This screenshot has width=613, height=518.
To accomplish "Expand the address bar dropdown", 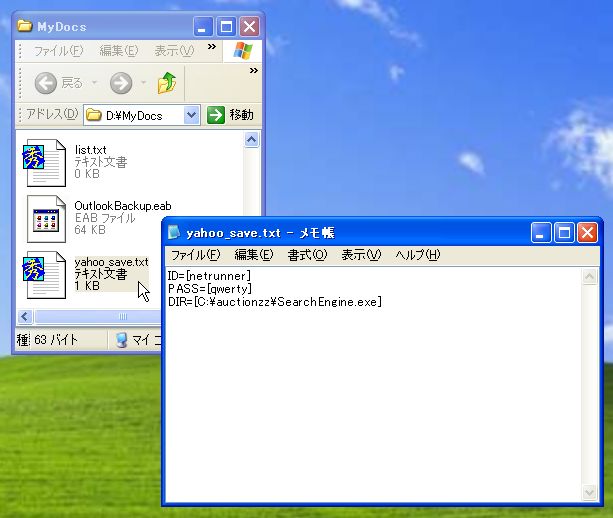I will pyautogui.click(x=192, y=115).
